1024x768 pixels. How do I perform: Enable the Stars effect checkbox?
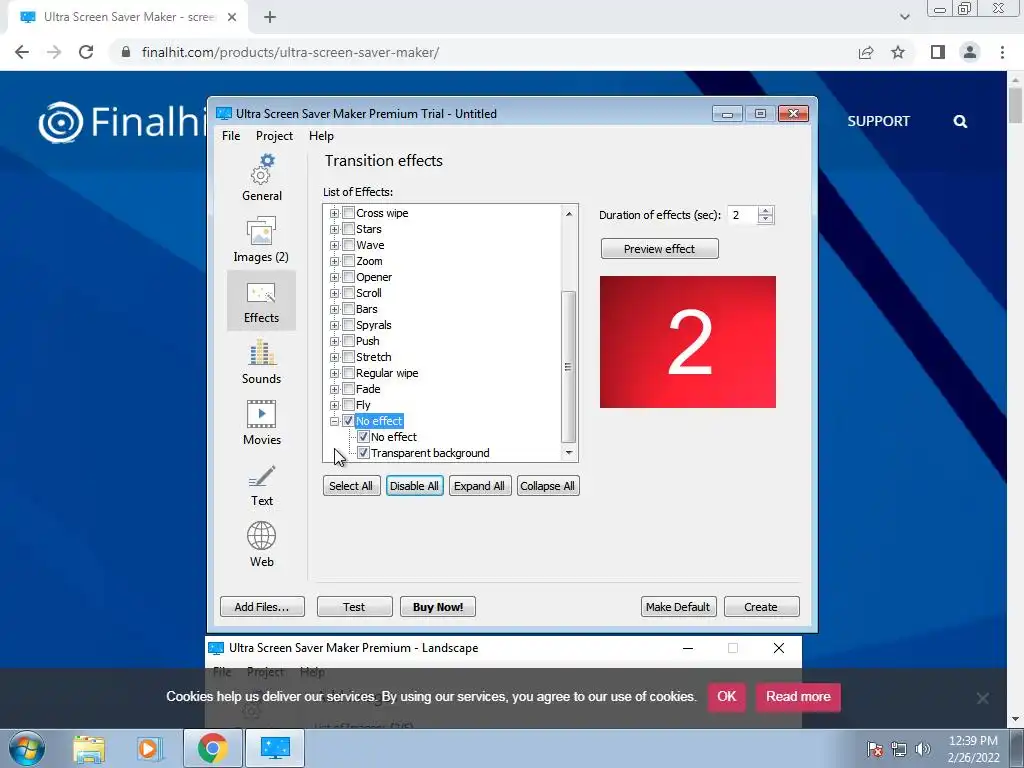[x=349, y=229]
